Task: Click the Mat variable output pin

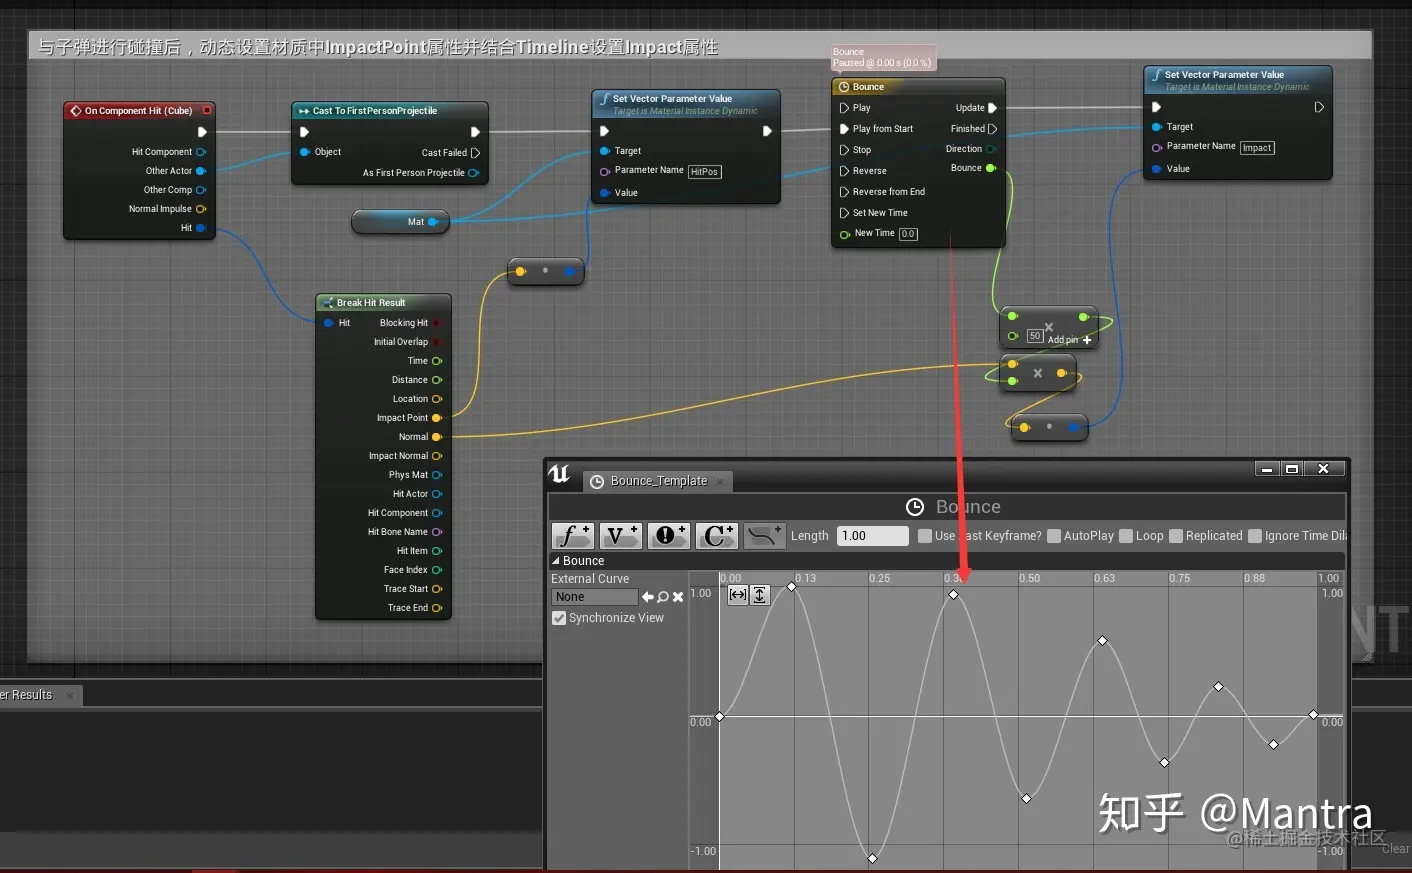Action: (433, 222)
